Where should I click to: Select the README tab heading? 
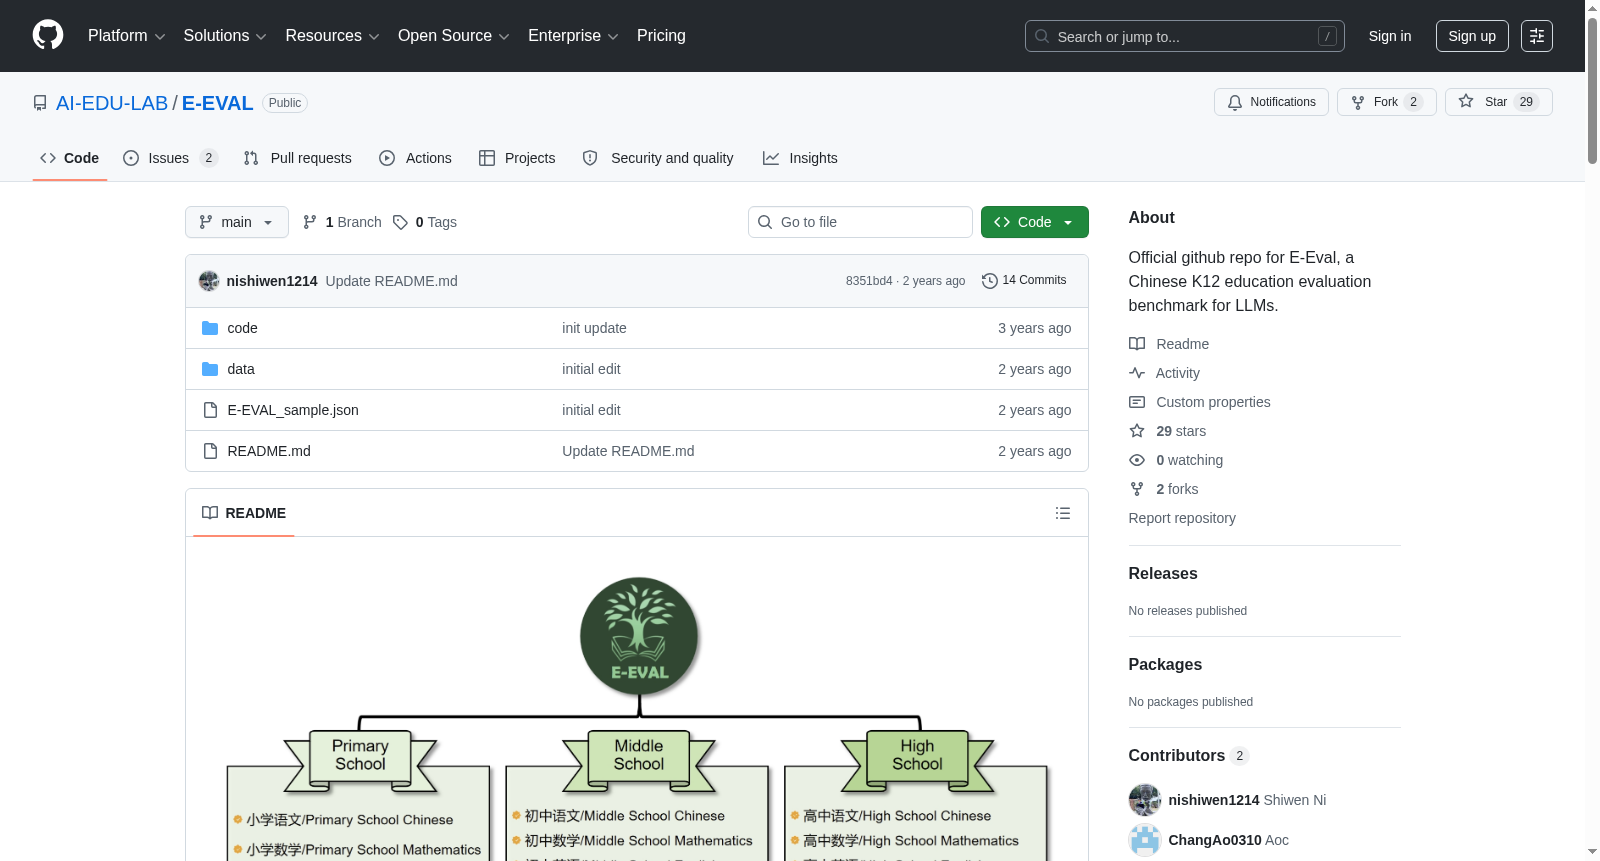tap(244, 513)
